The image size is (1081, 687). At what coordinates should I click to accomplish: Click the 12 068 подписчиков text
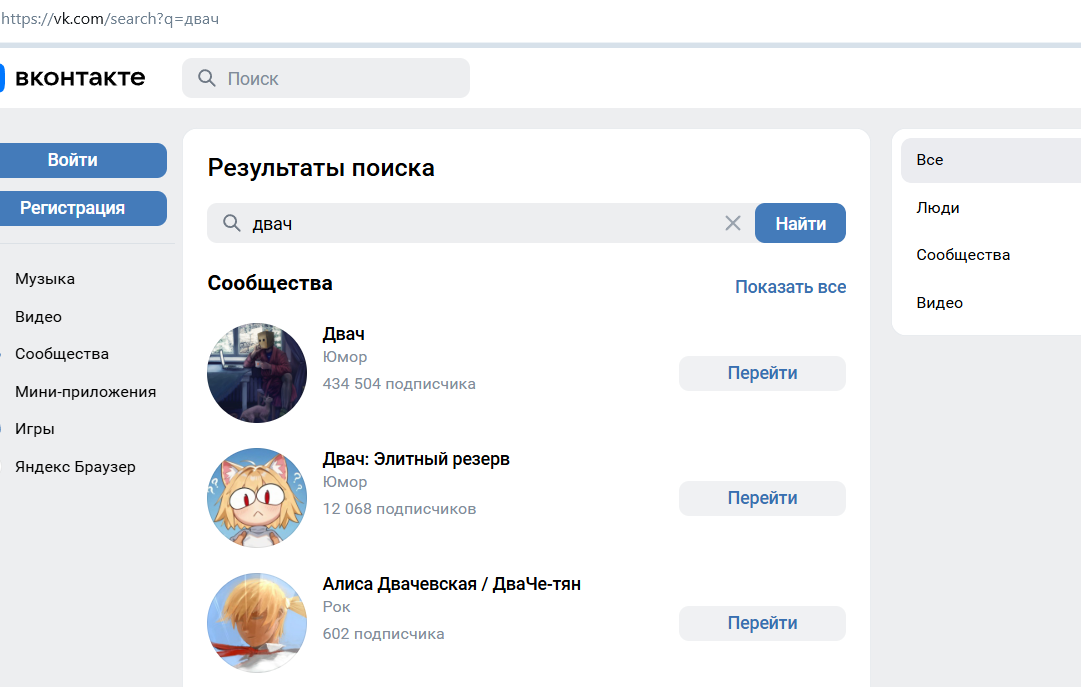pos(399,508)
